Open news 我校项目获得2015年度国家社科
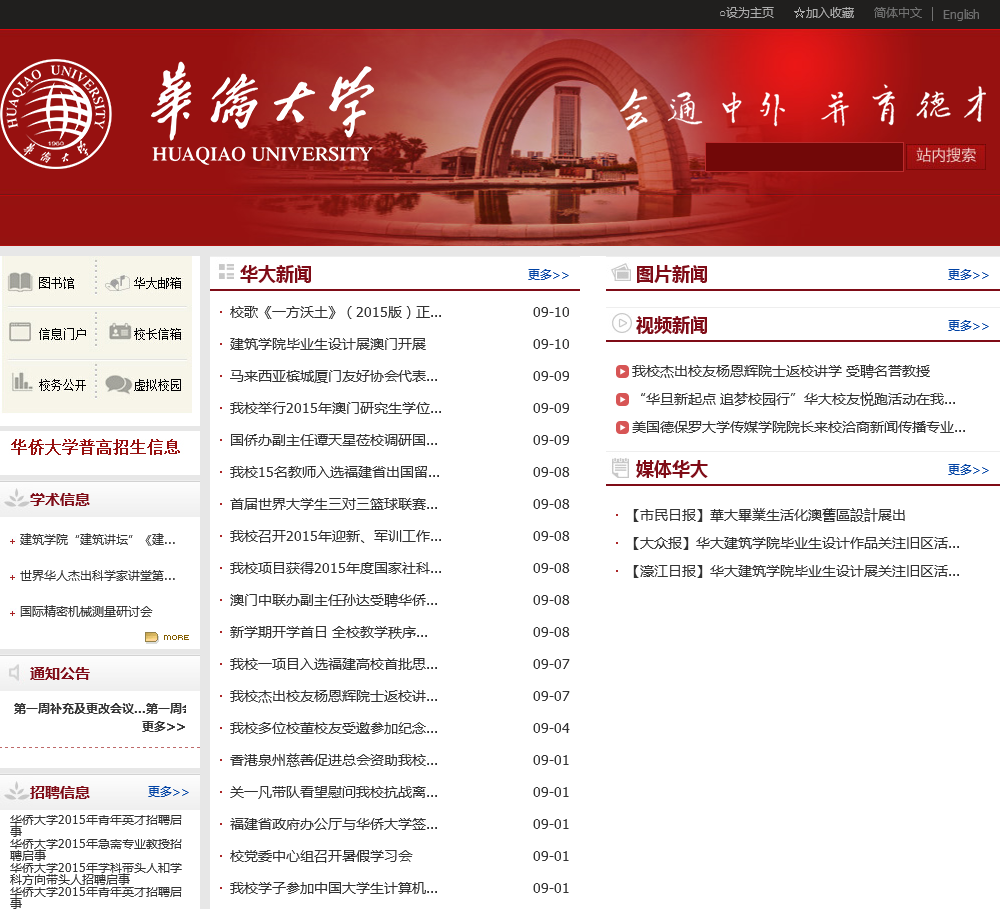1000x909 pixels. pos(335,568)
